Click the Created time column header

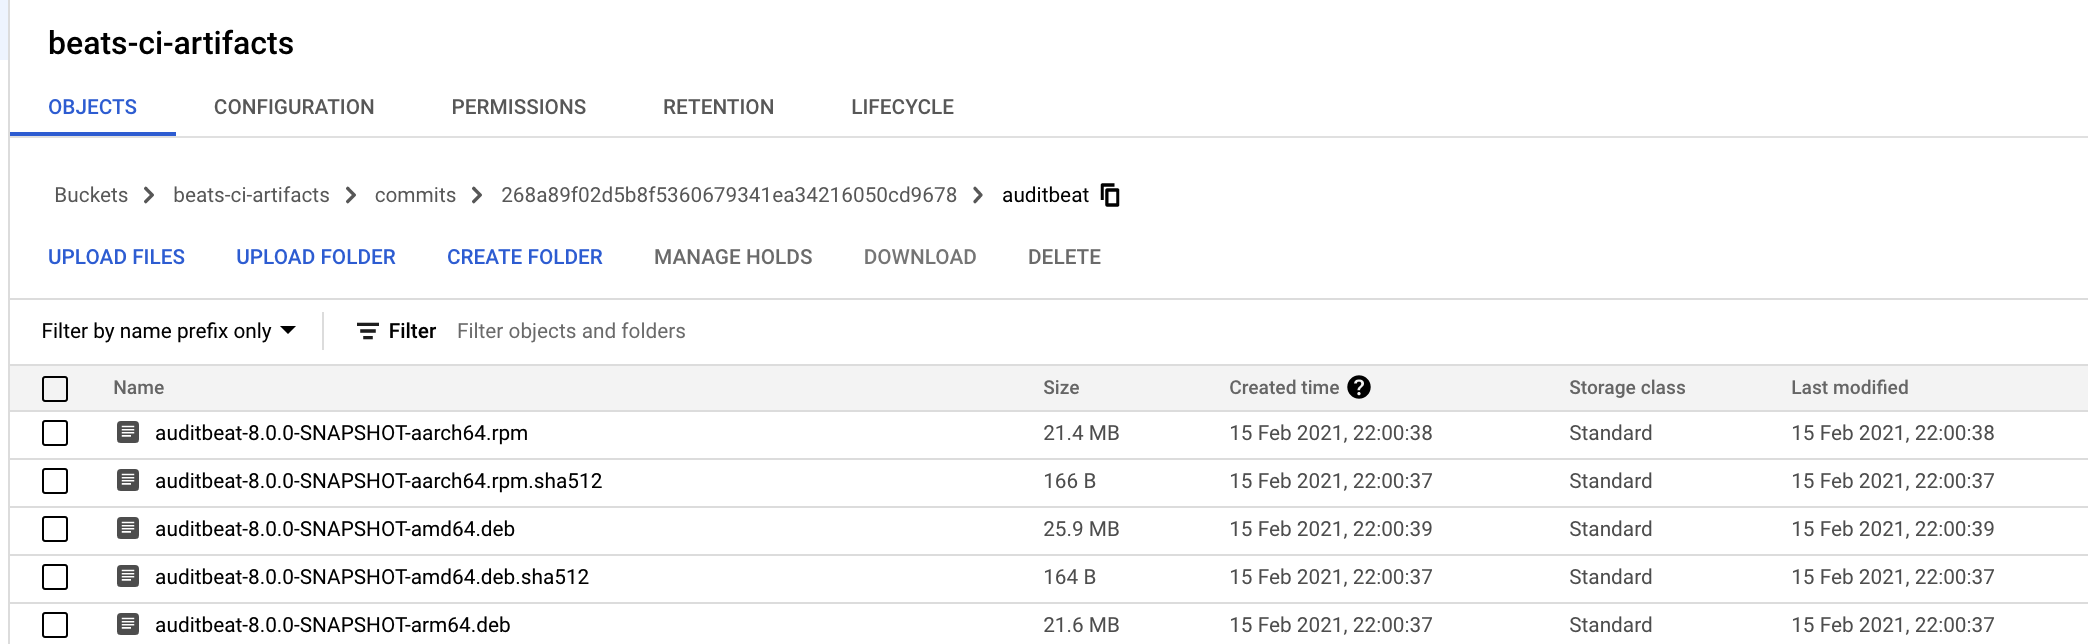[1284, 388]
